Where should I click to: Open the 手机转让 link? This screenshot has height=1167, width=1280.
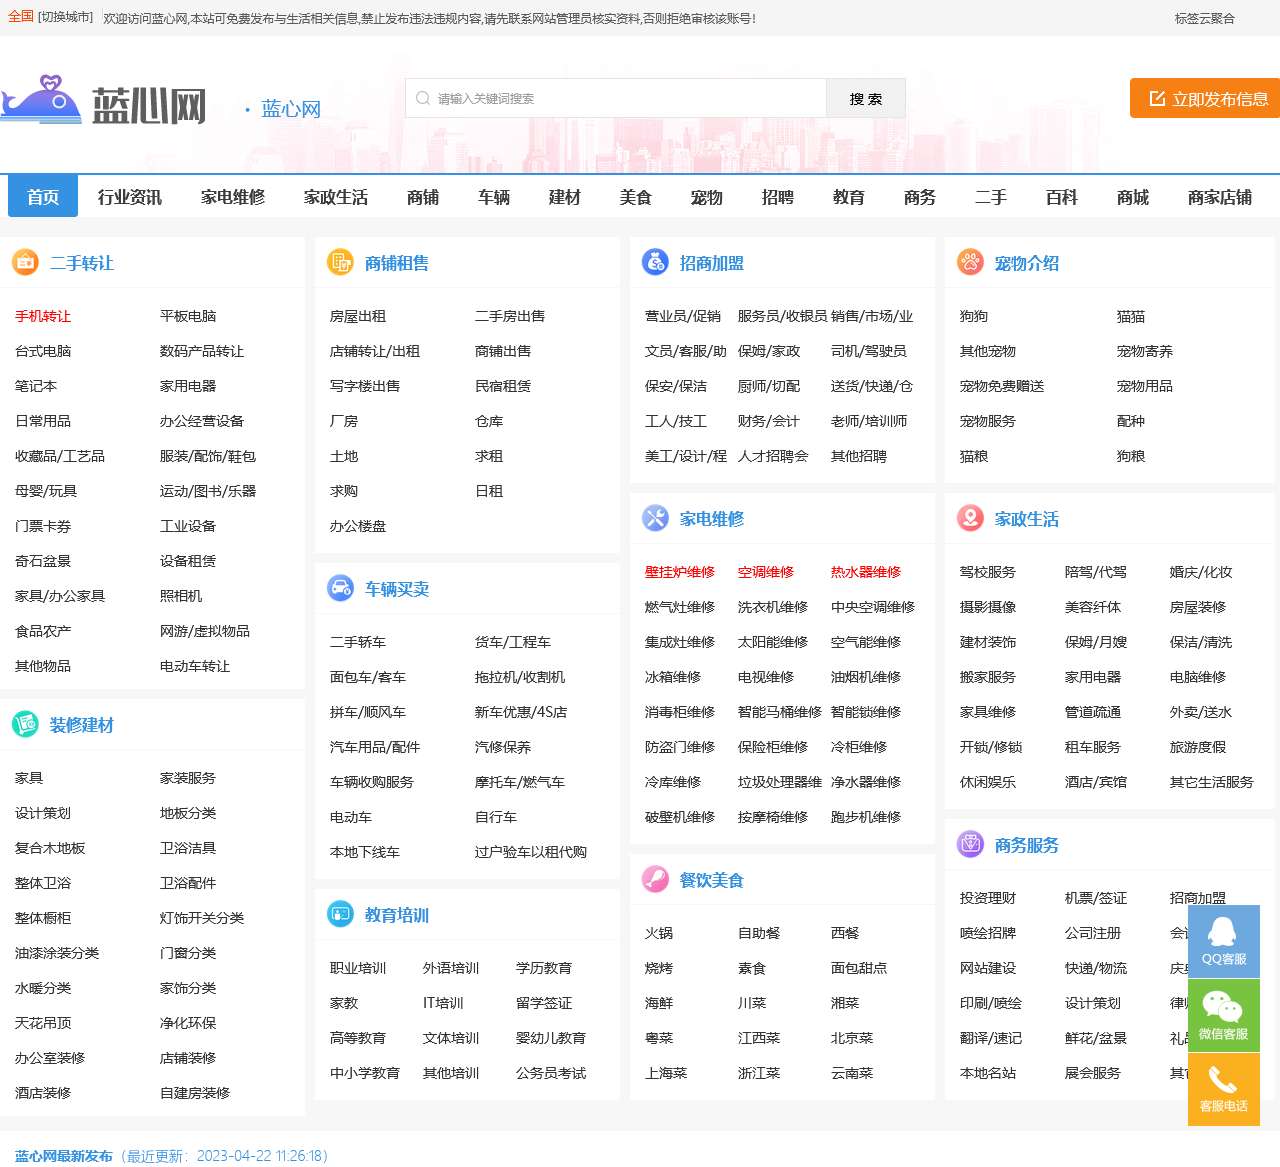coord(43,316)
